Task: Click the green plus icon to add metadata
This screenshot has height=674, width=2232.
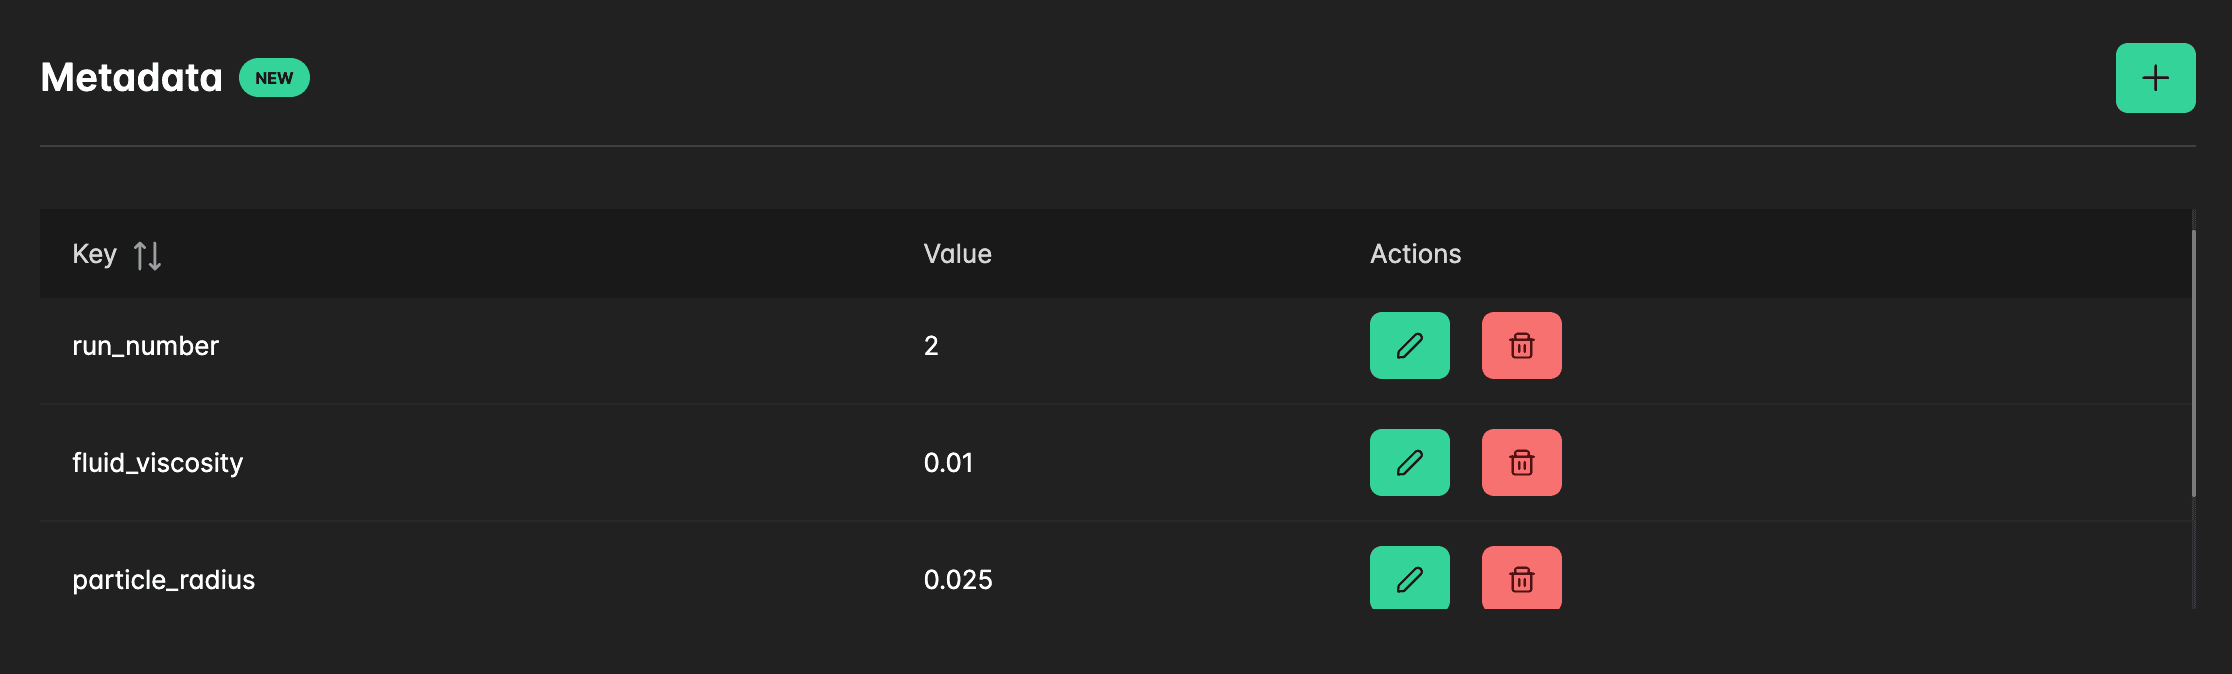Action: [2155, 77]
